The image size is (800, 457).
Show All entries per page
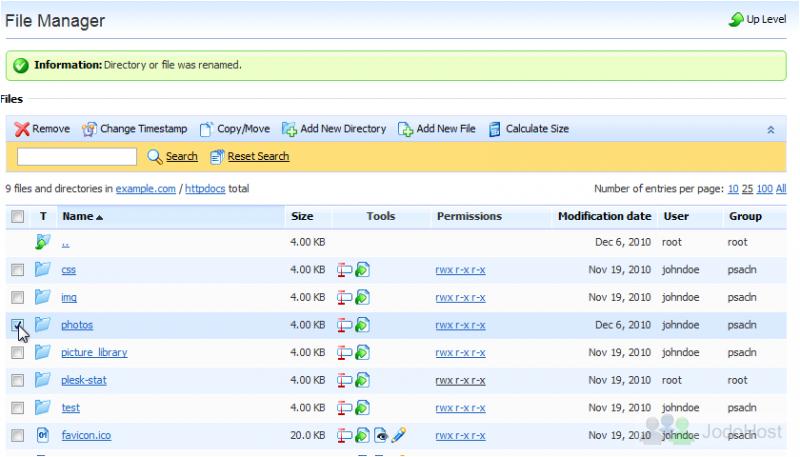point(781,189)
